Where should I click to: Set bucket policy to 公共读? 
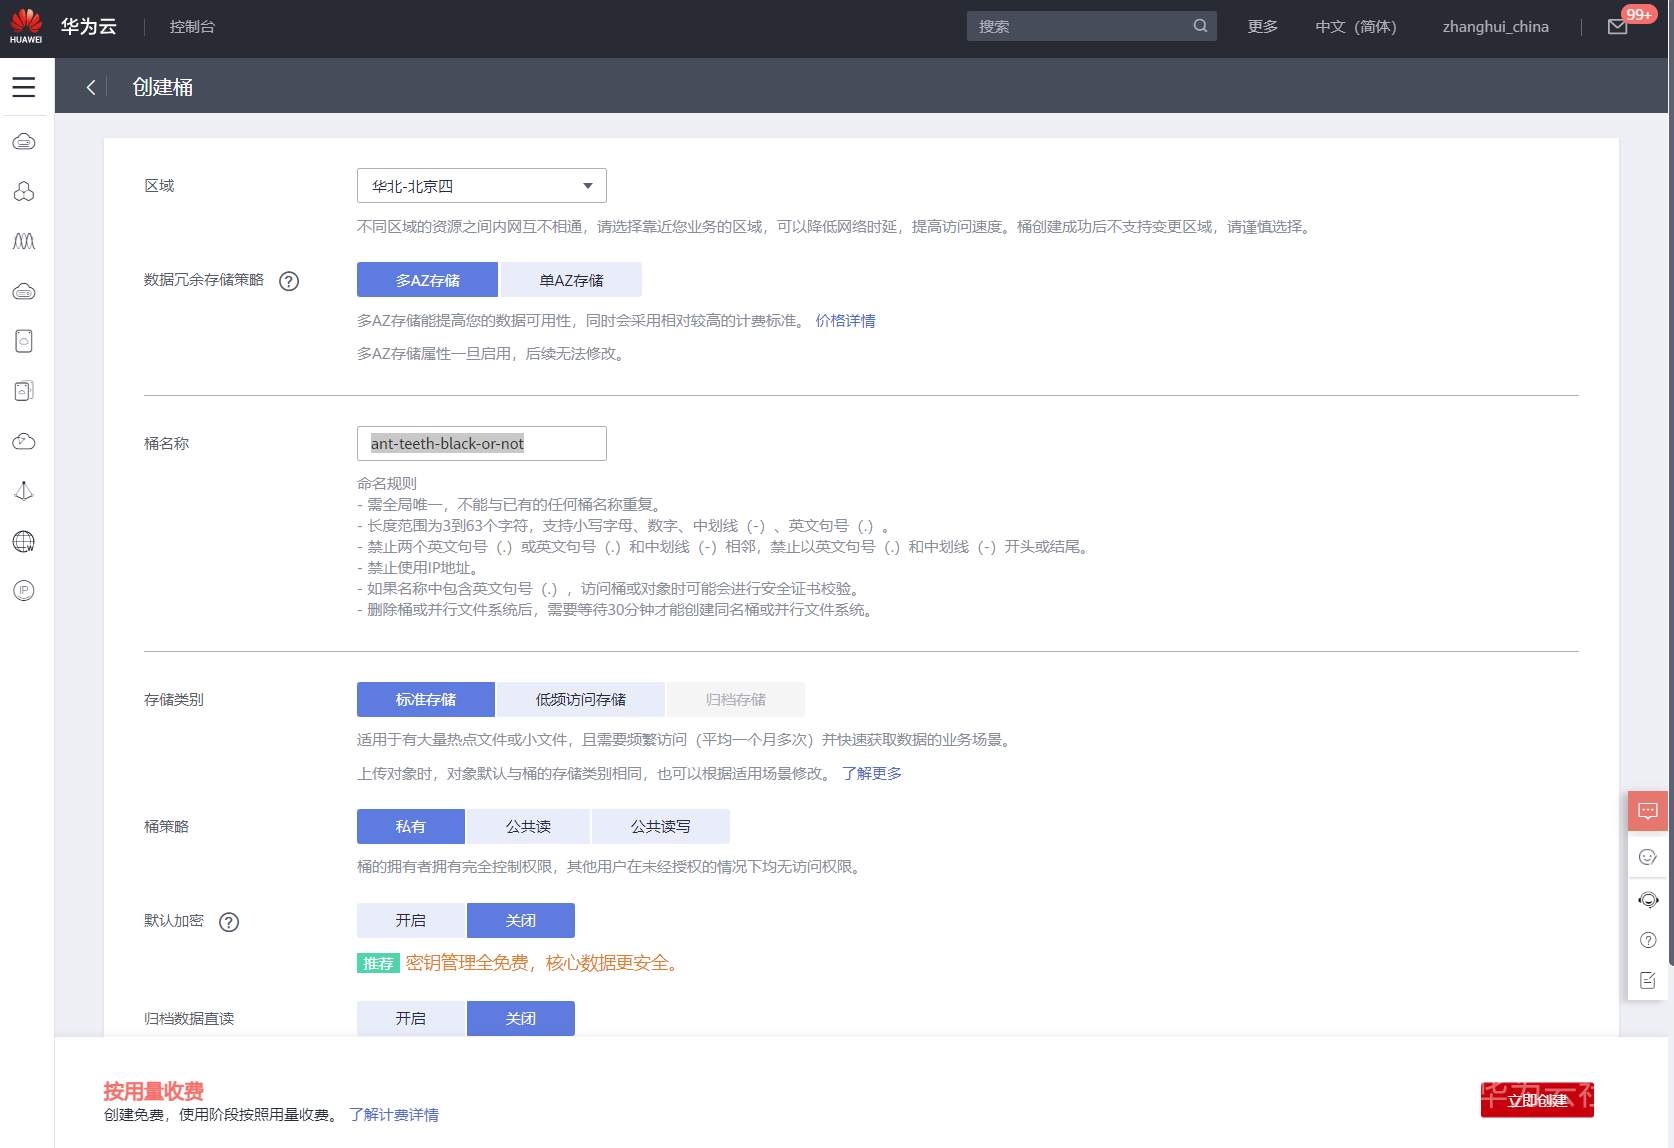528,826
